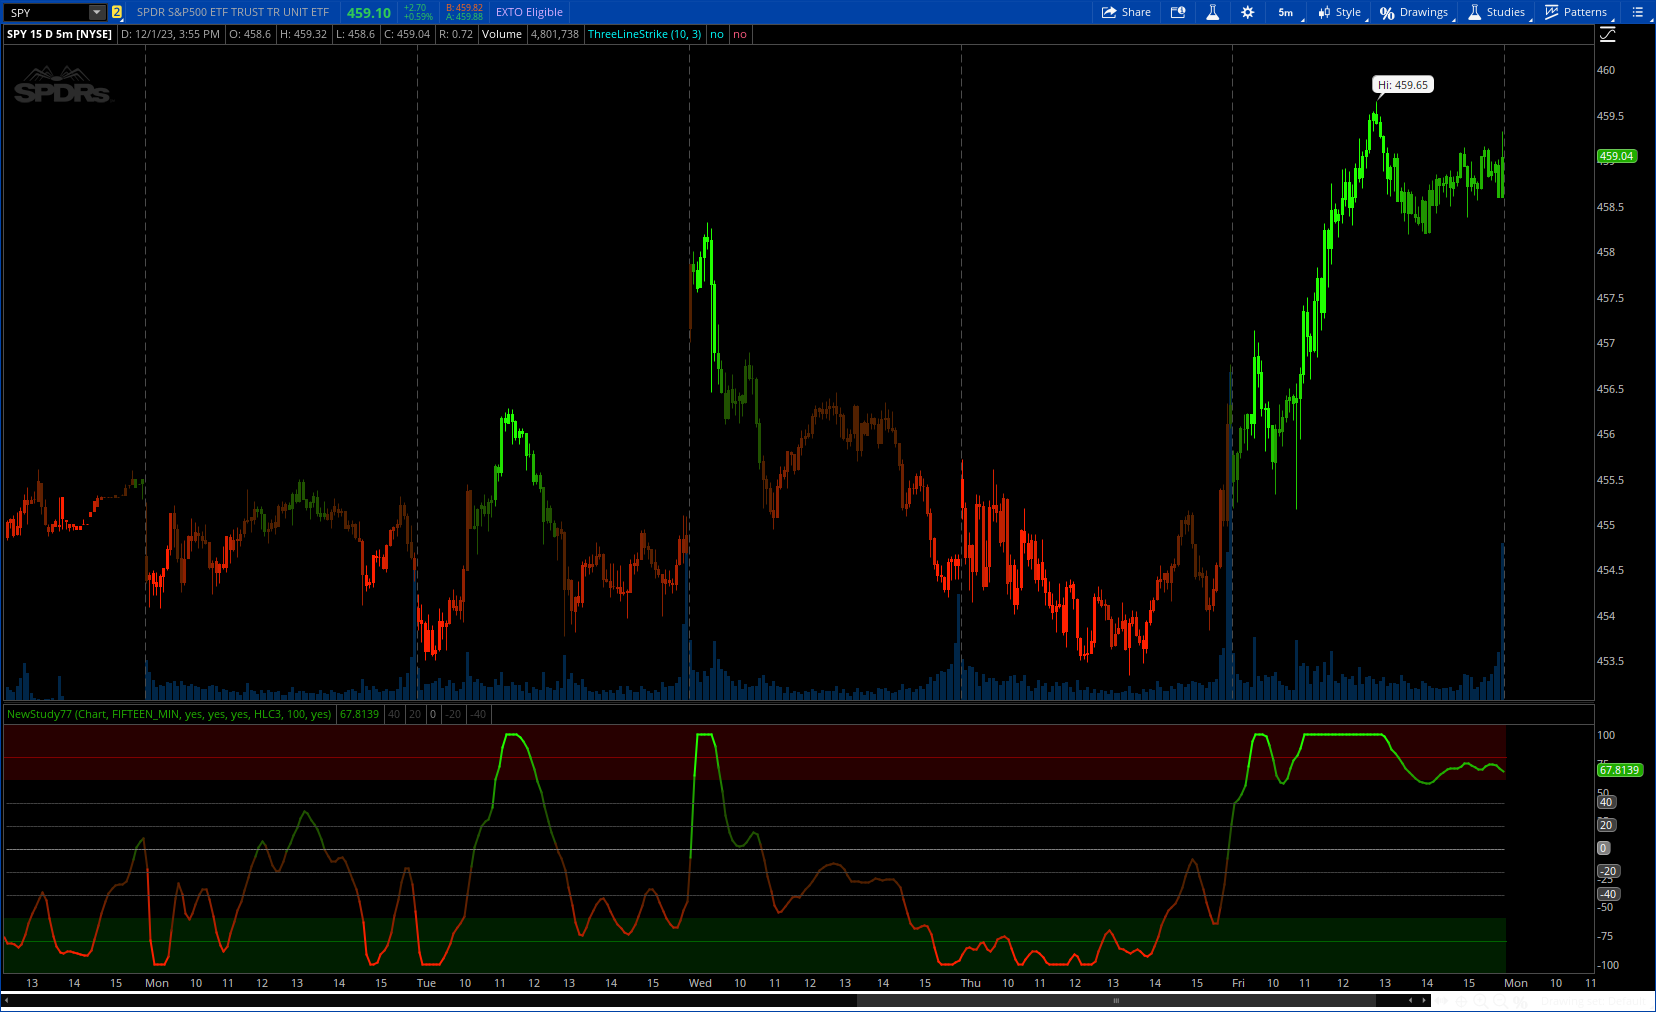Viewport: 1656px width, 1012px height.
Task: Click the R: 0.72 range value
Action: (x=456, y=34)
